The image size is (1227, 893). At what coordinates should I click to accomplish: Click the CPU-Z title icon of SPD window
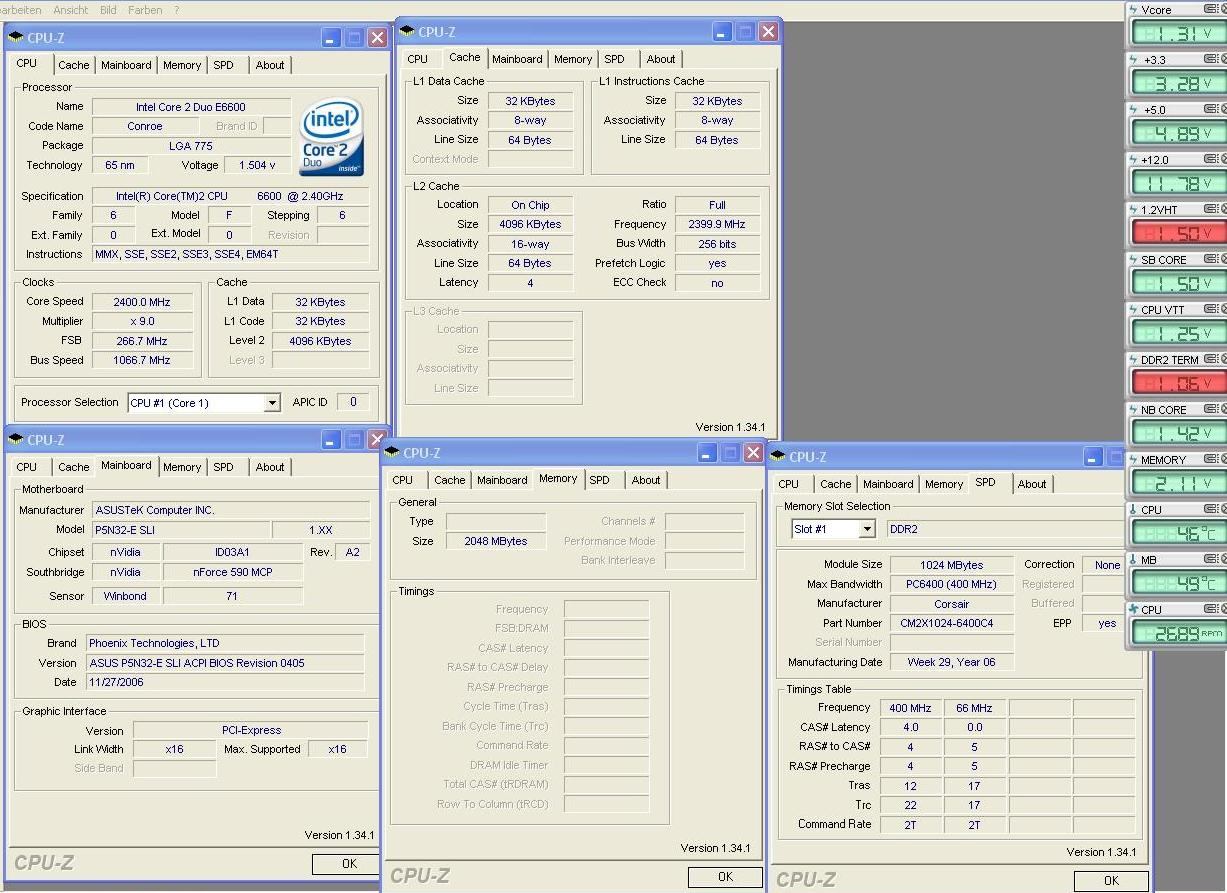779,457
